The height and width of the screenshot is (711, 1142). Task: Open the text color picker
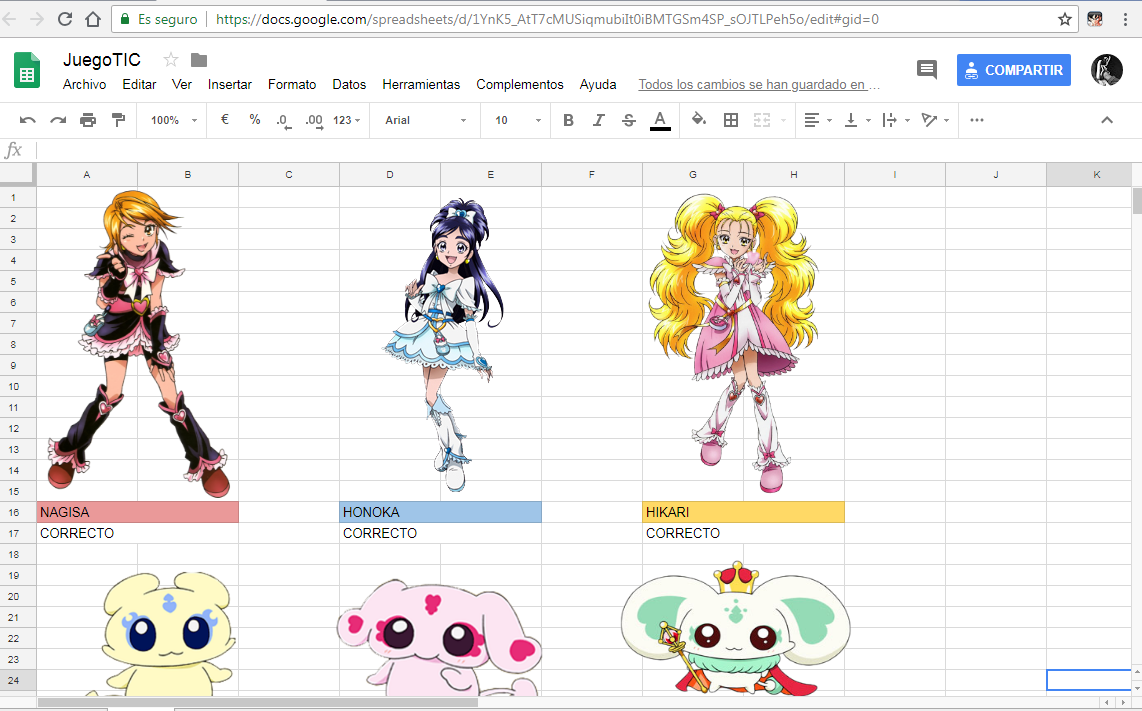(x=660, y=120)
